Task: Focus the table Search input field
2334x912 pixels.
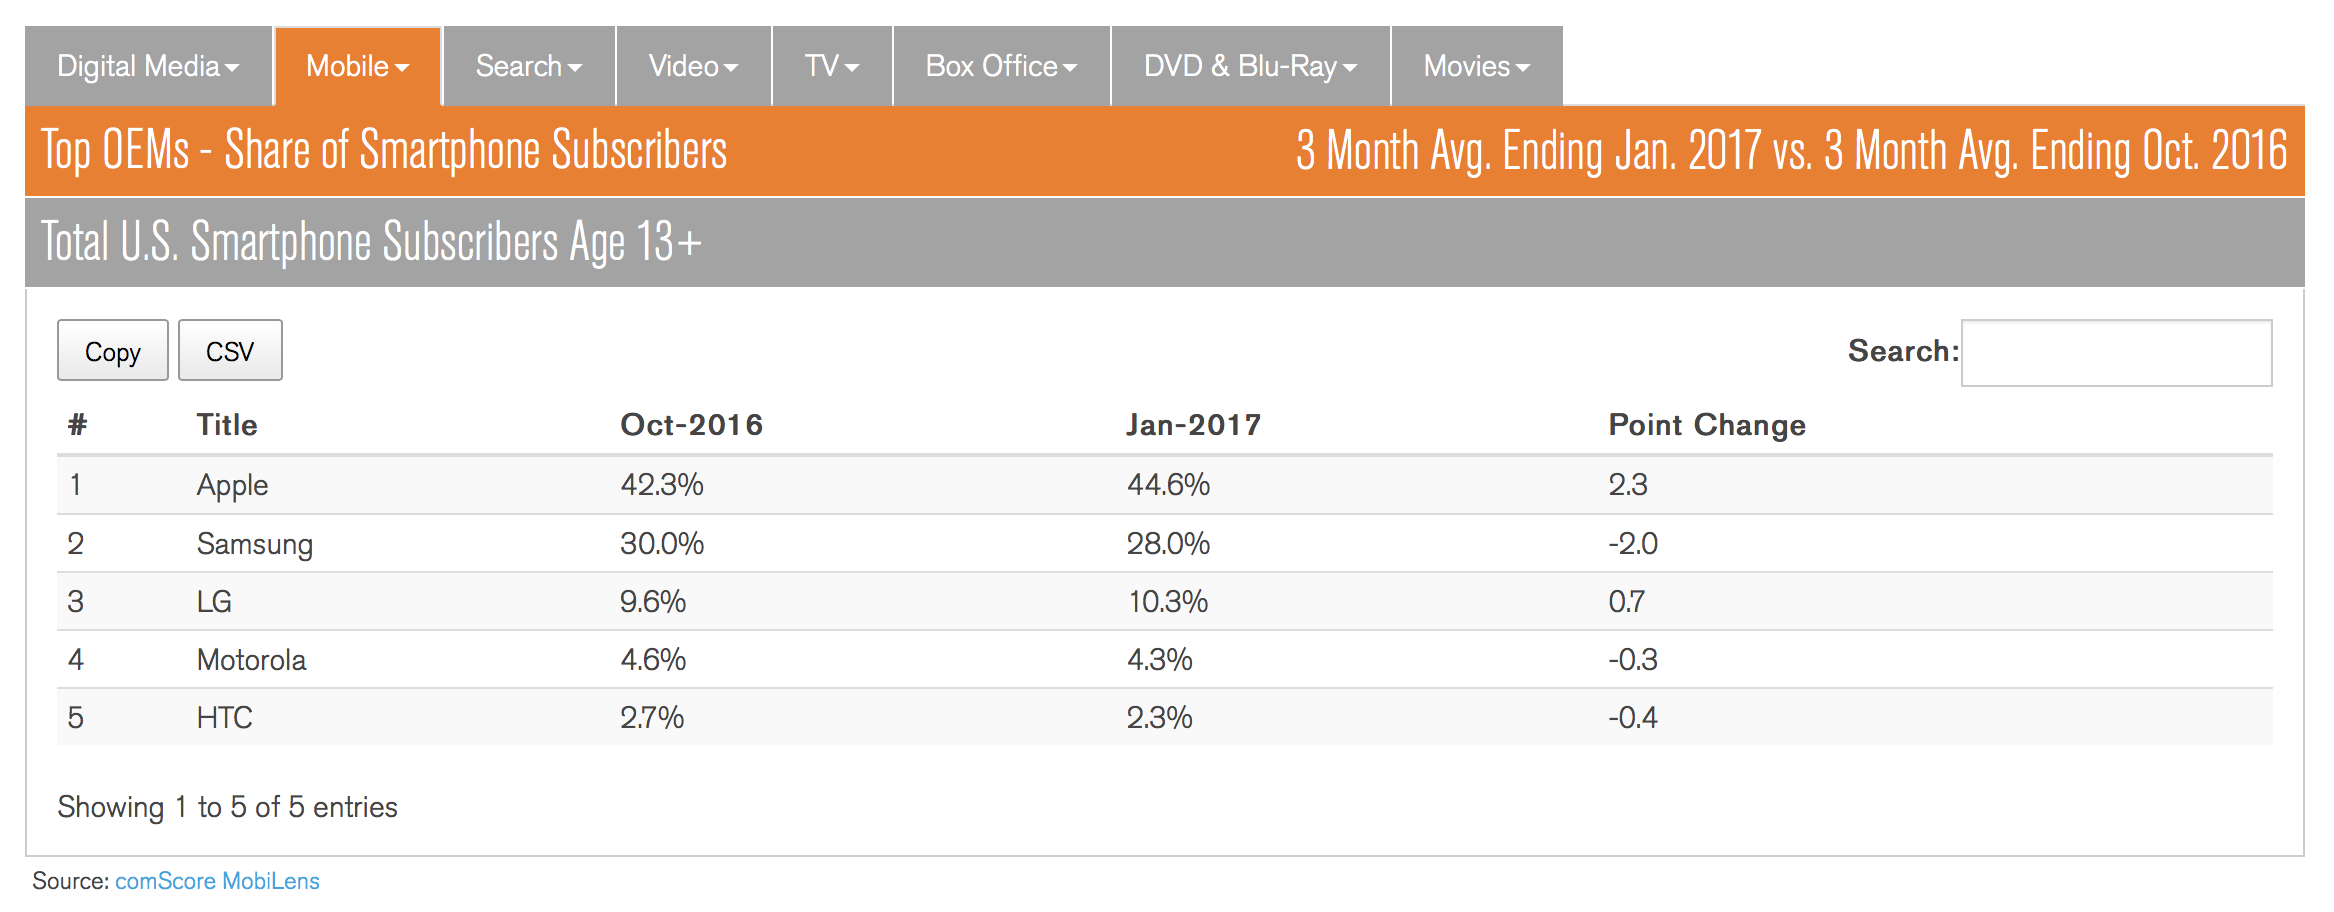Action: click(2116, 353)
